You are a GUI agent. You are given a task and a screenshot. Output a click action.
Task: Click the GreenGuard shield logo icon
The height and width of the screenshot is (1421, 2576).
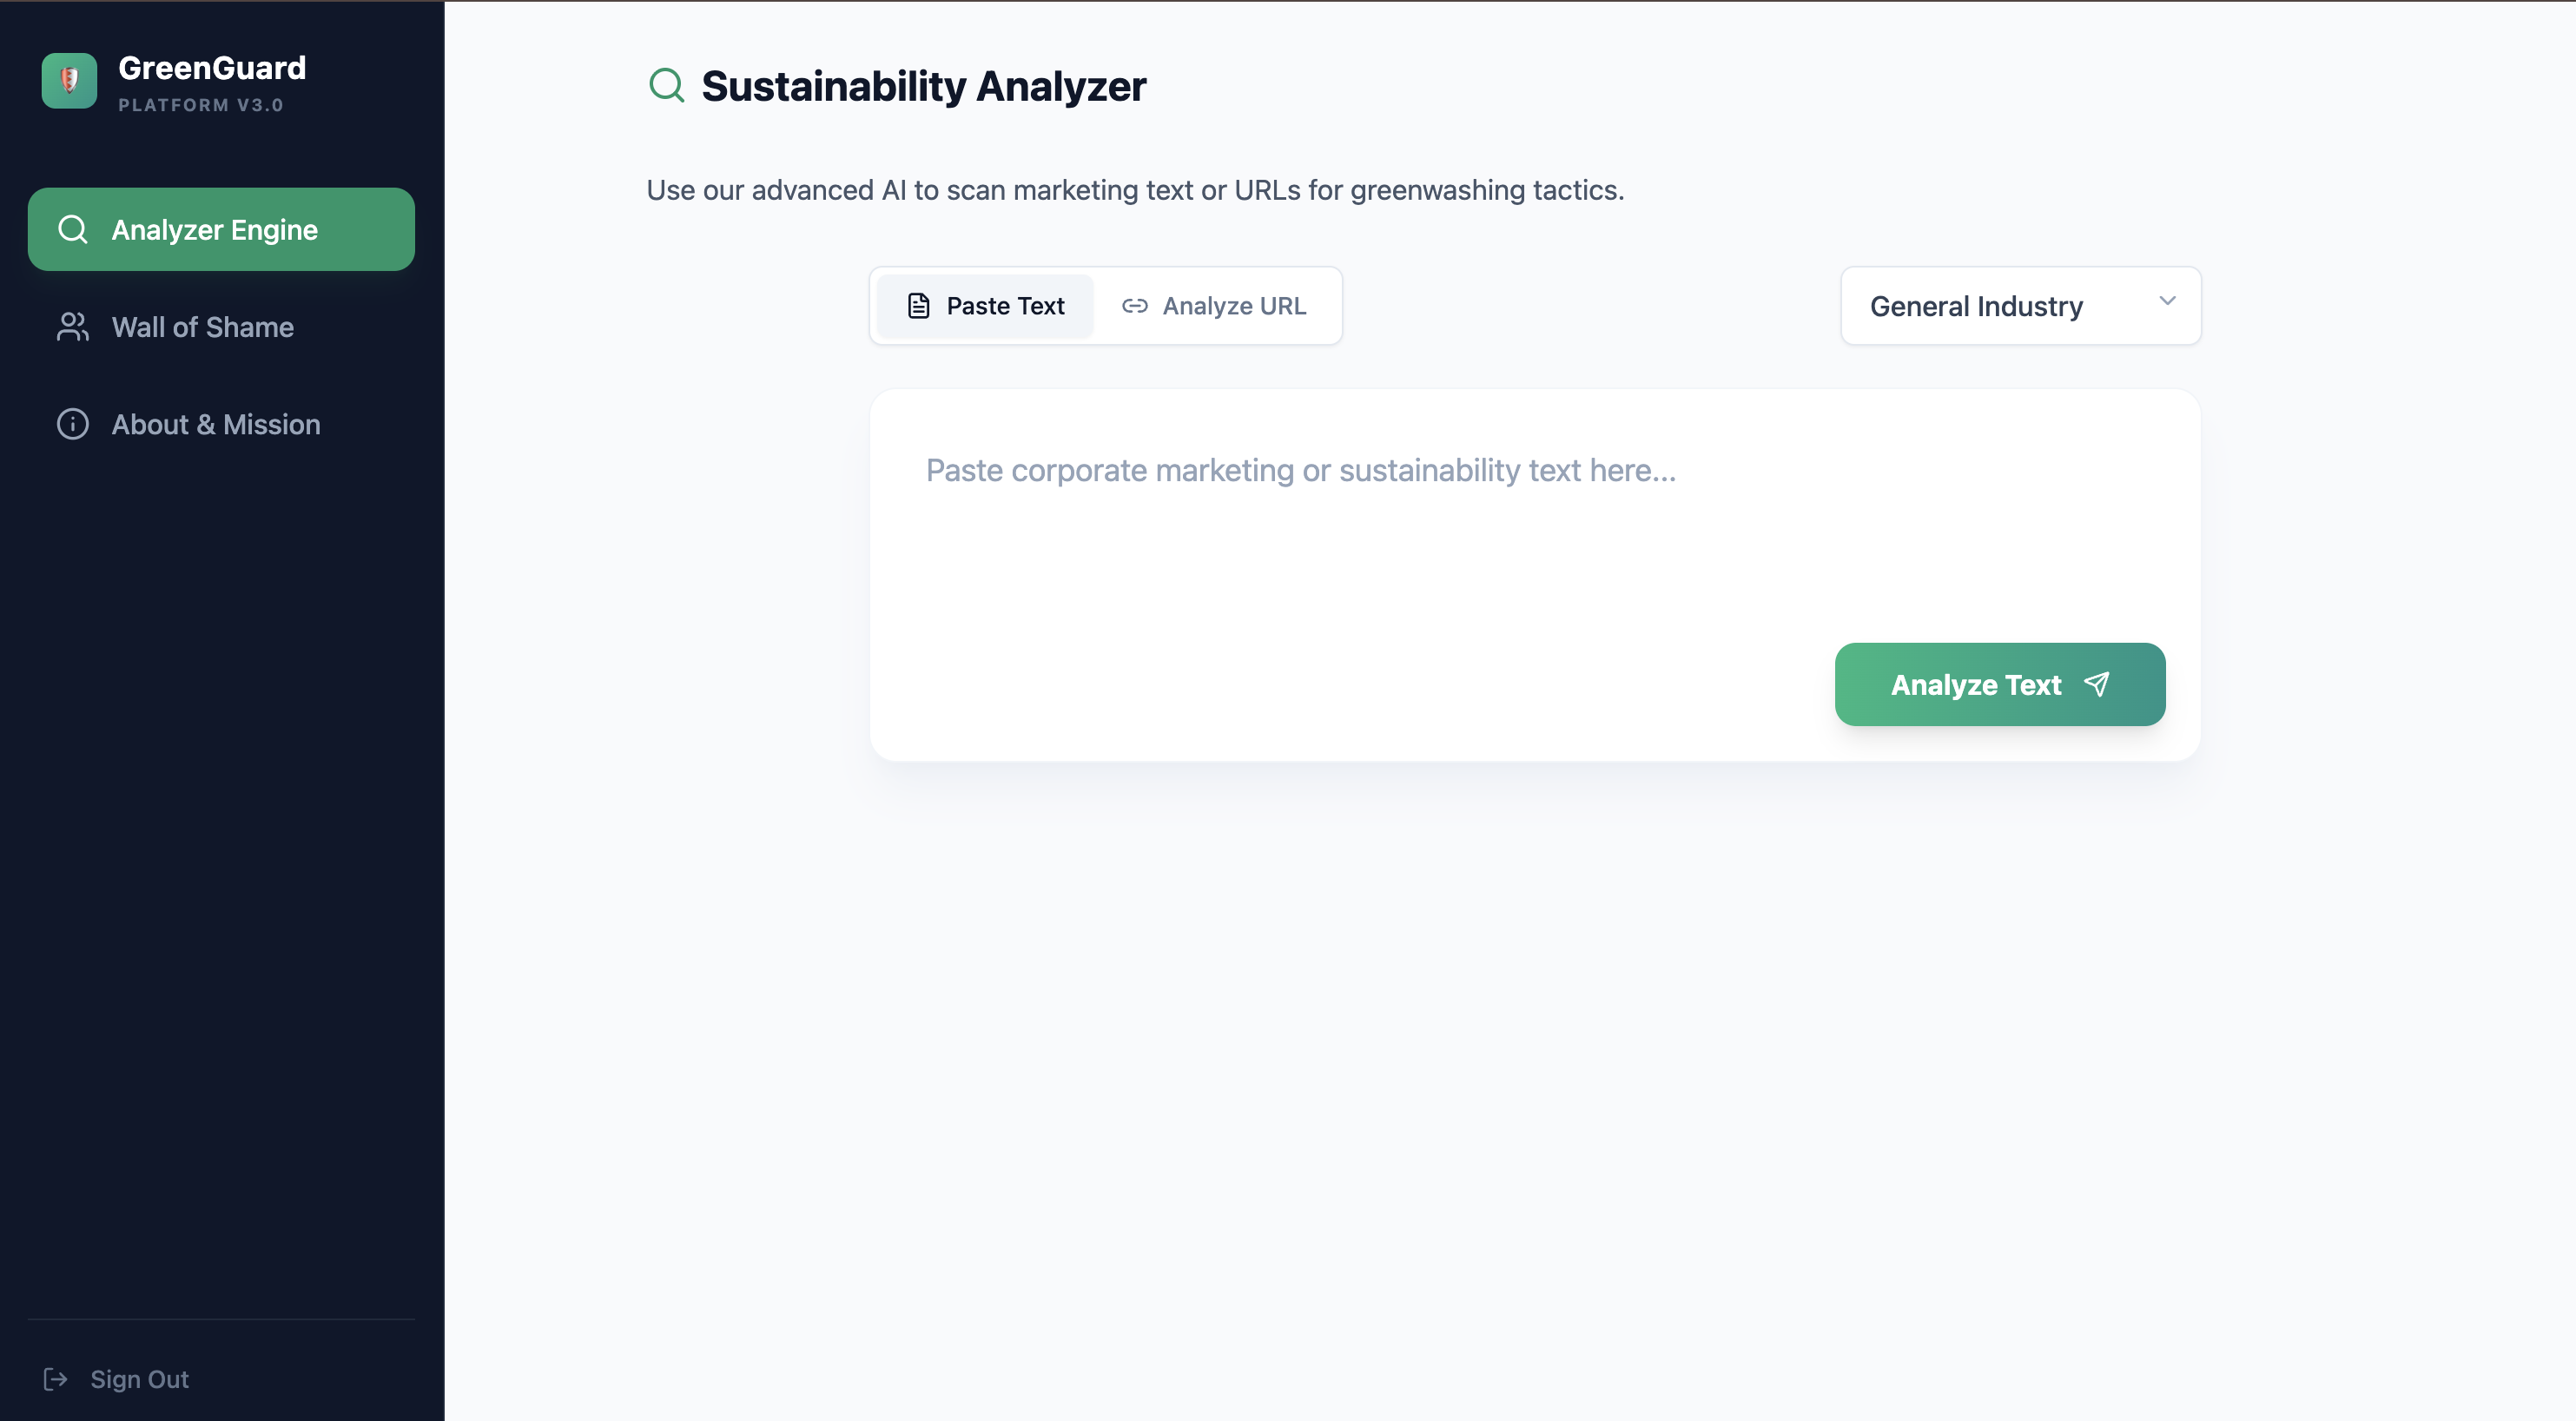point(69,80)
